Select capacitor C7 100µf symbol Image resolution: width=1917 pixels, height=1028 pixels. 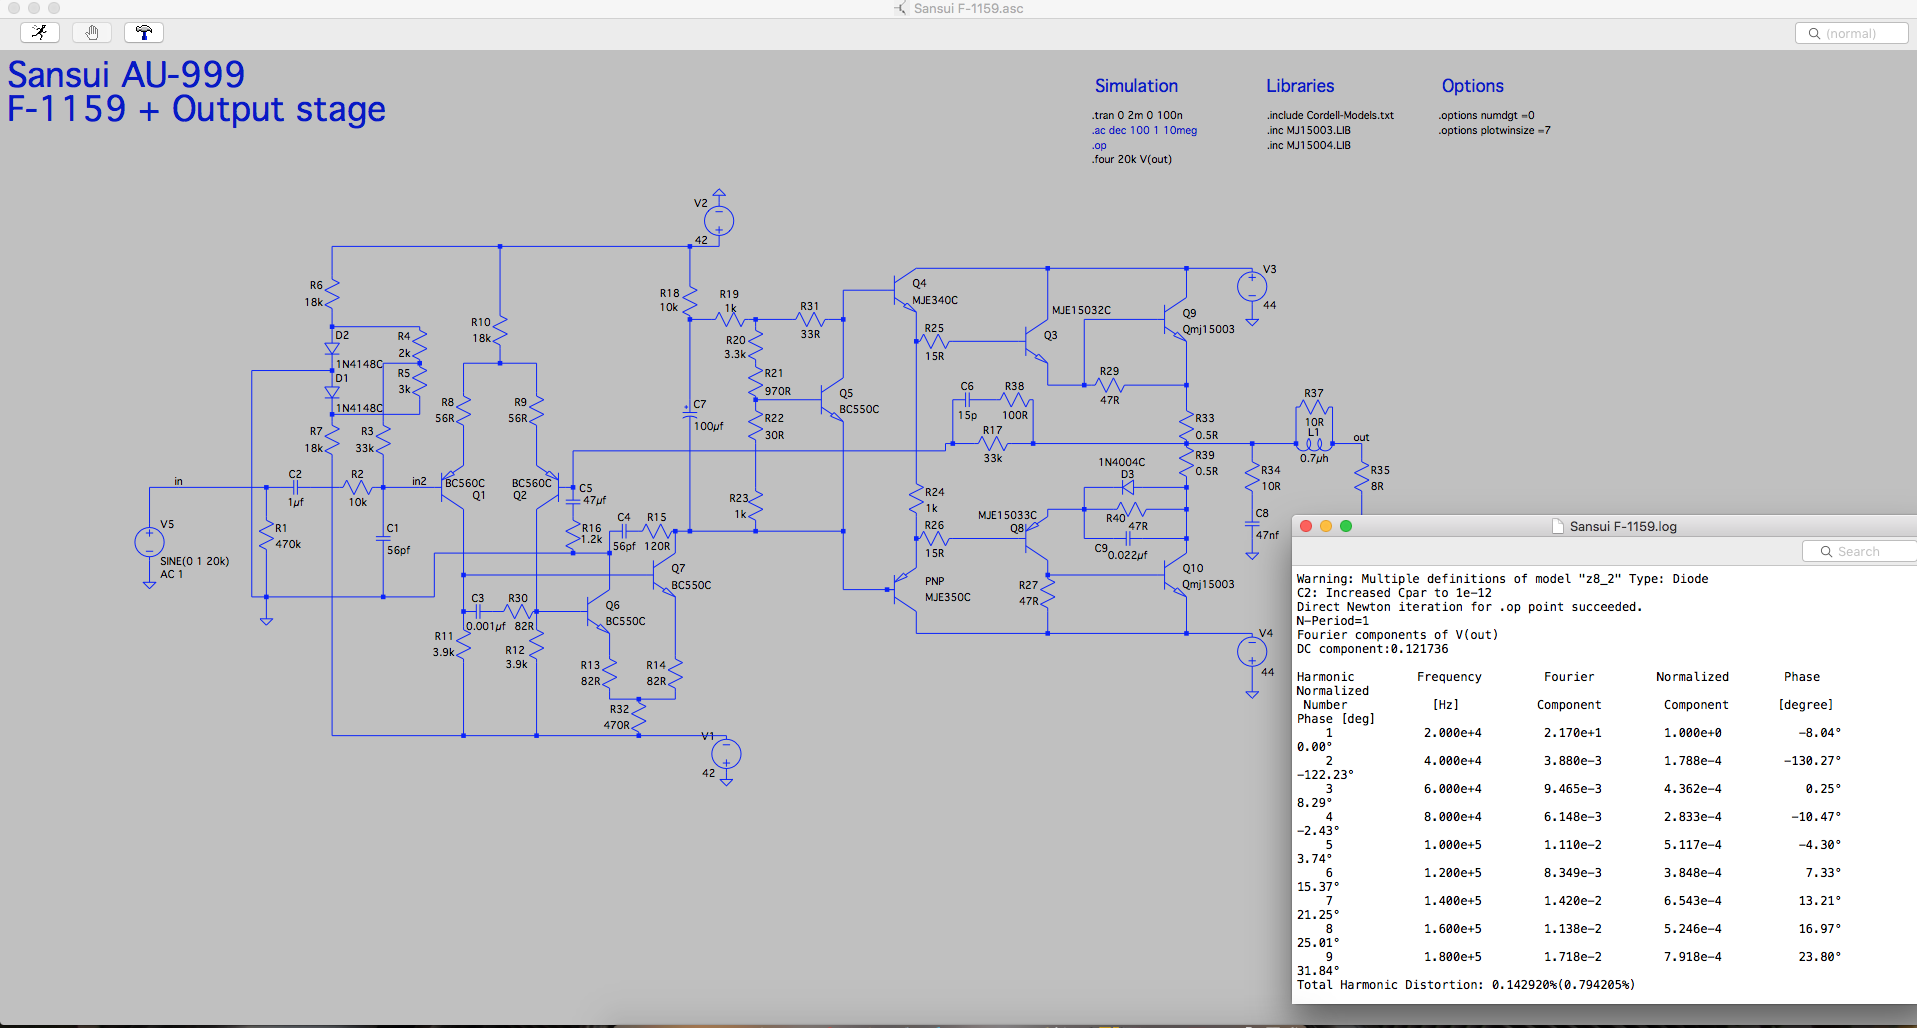tap(689, 412)
